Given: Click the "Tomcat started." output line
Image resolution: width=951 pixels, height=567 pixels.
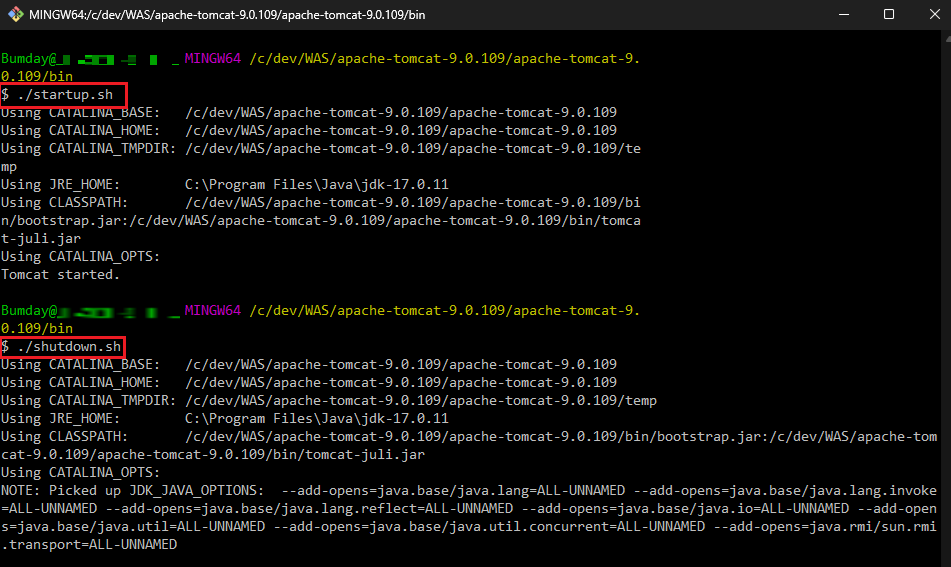Looking at the screenshot, I should 60,275.
